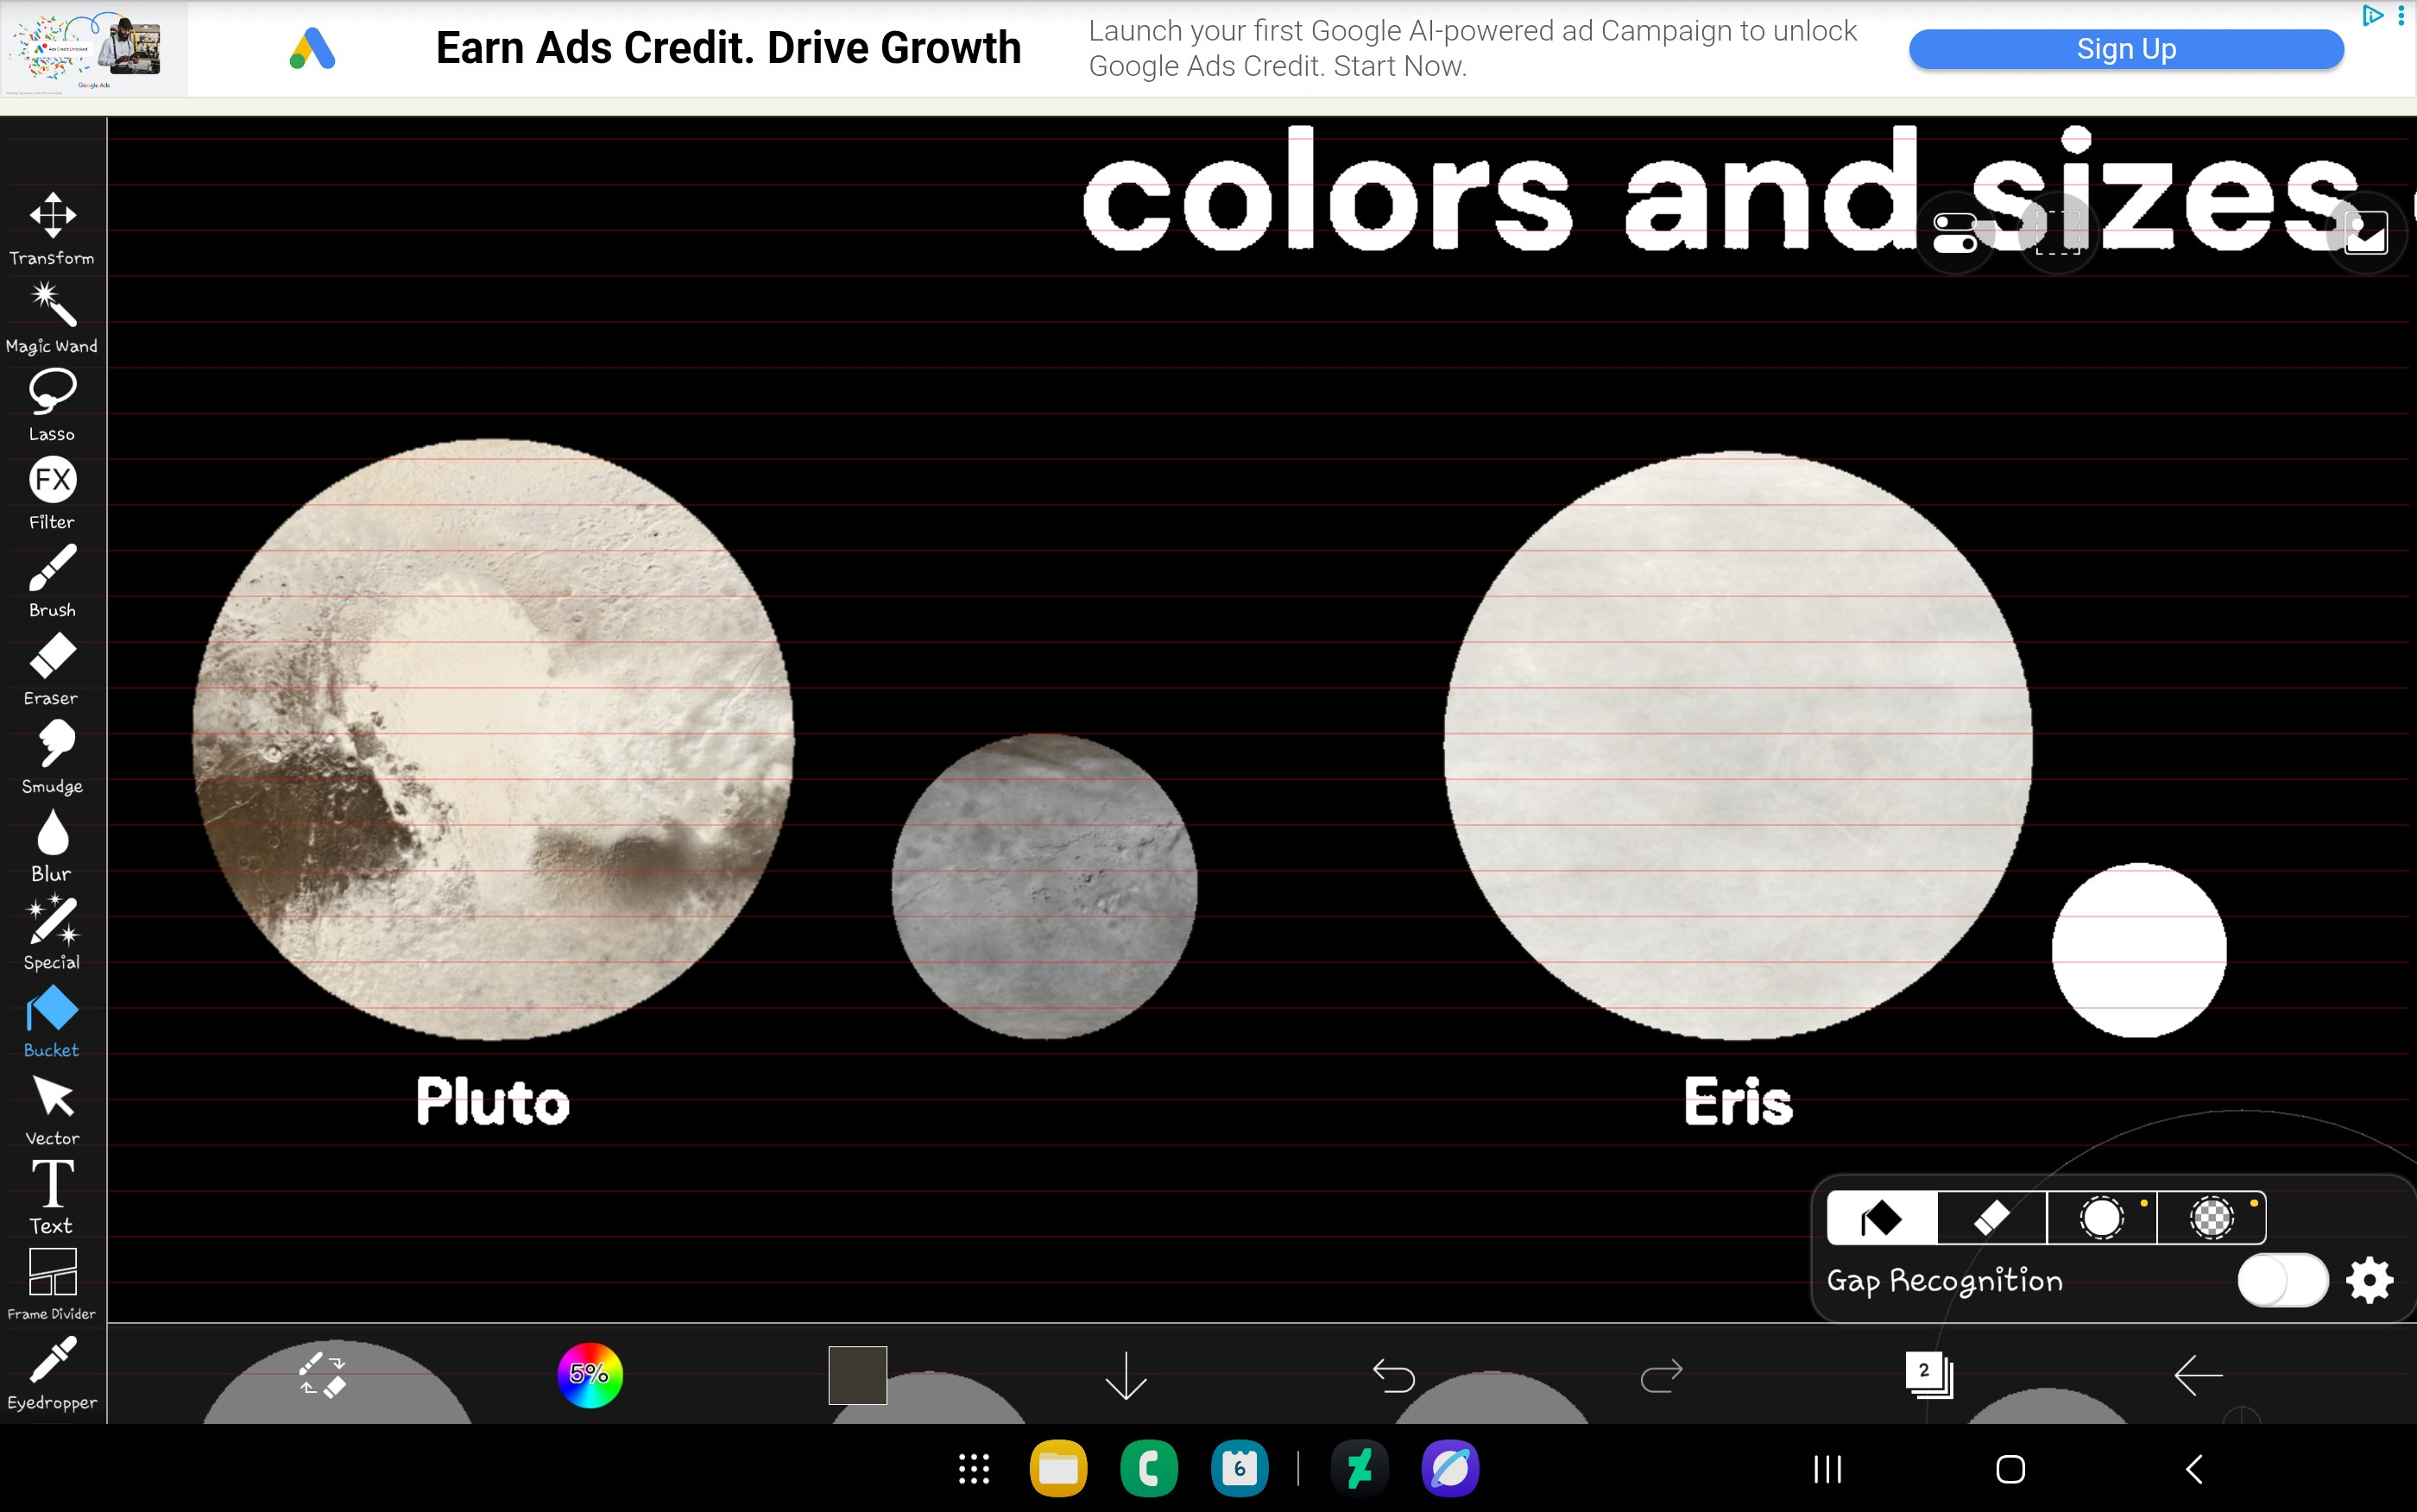Open the AdChoices info icon

click(2372, 15)
